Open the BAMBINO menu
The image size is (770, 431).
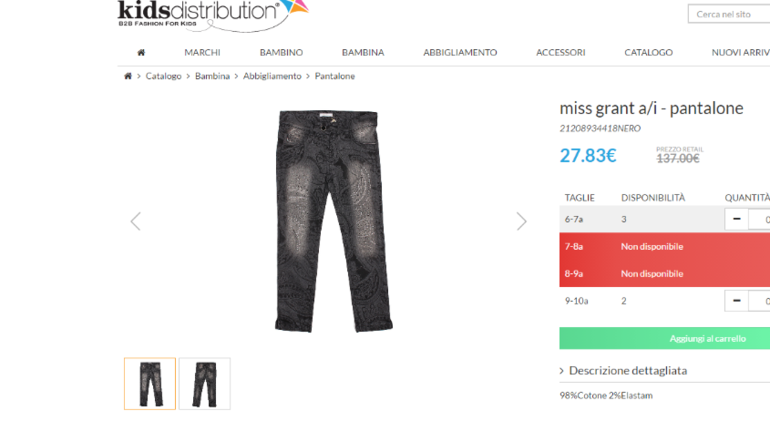click(x=281, y=53)
